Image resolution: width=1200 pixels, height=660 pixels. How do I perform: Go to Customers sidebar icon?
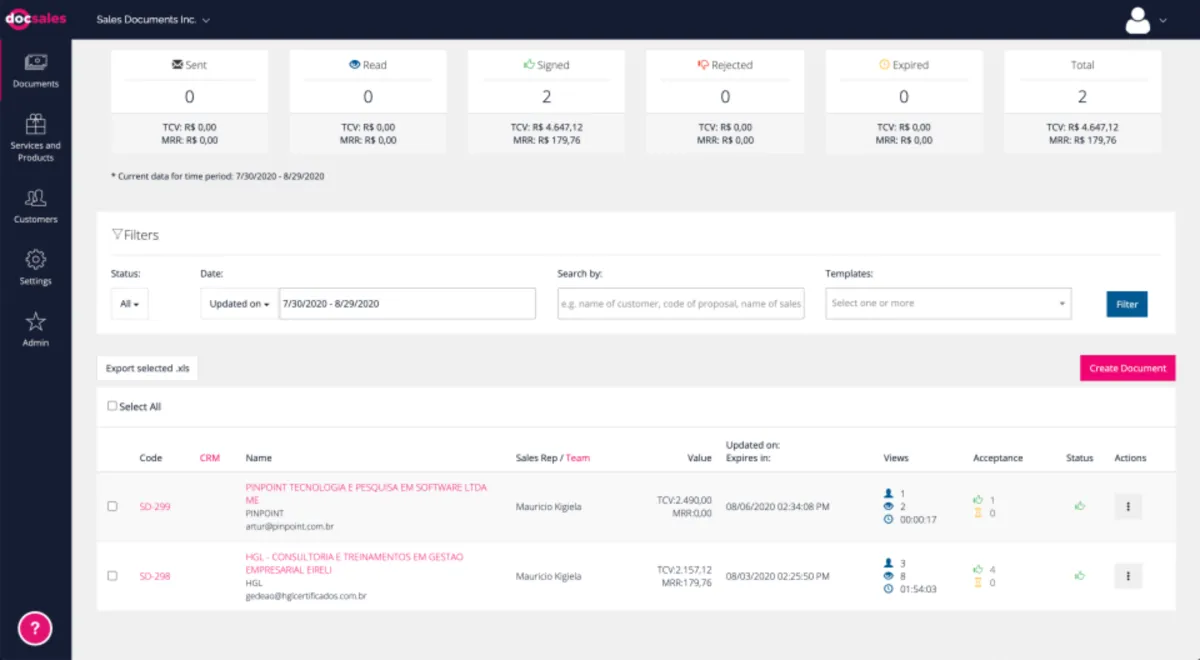[x=36, y=198]
